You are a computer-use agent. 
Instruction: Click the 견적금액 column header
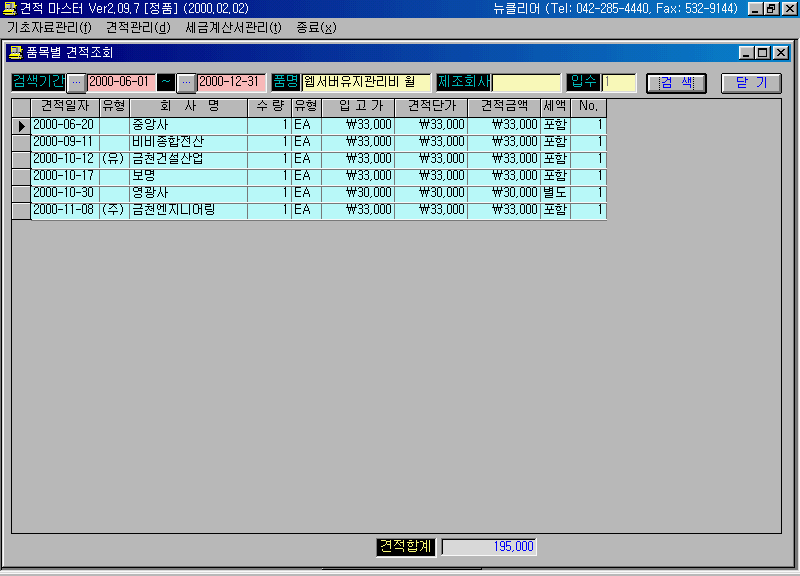[x=504, y=107]
